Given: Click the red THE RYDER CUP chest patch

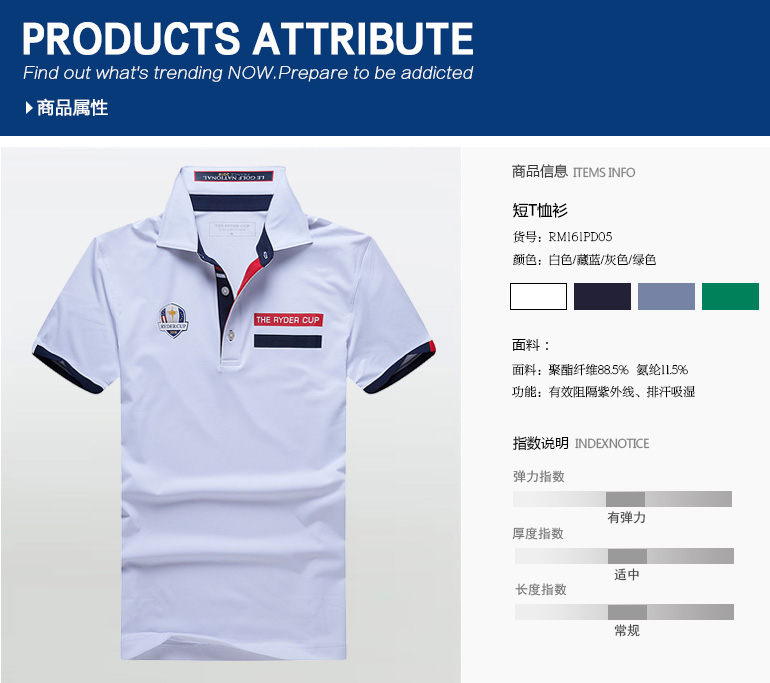Looking at the screenshot, I should [x=288, y=320].
